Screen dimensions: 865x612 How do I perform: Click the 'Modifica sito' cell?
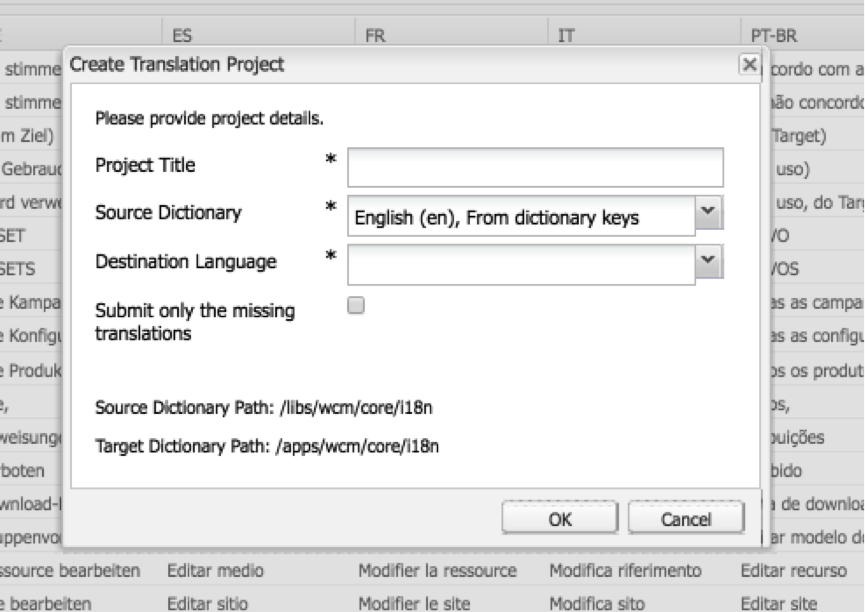pos(597,603)
